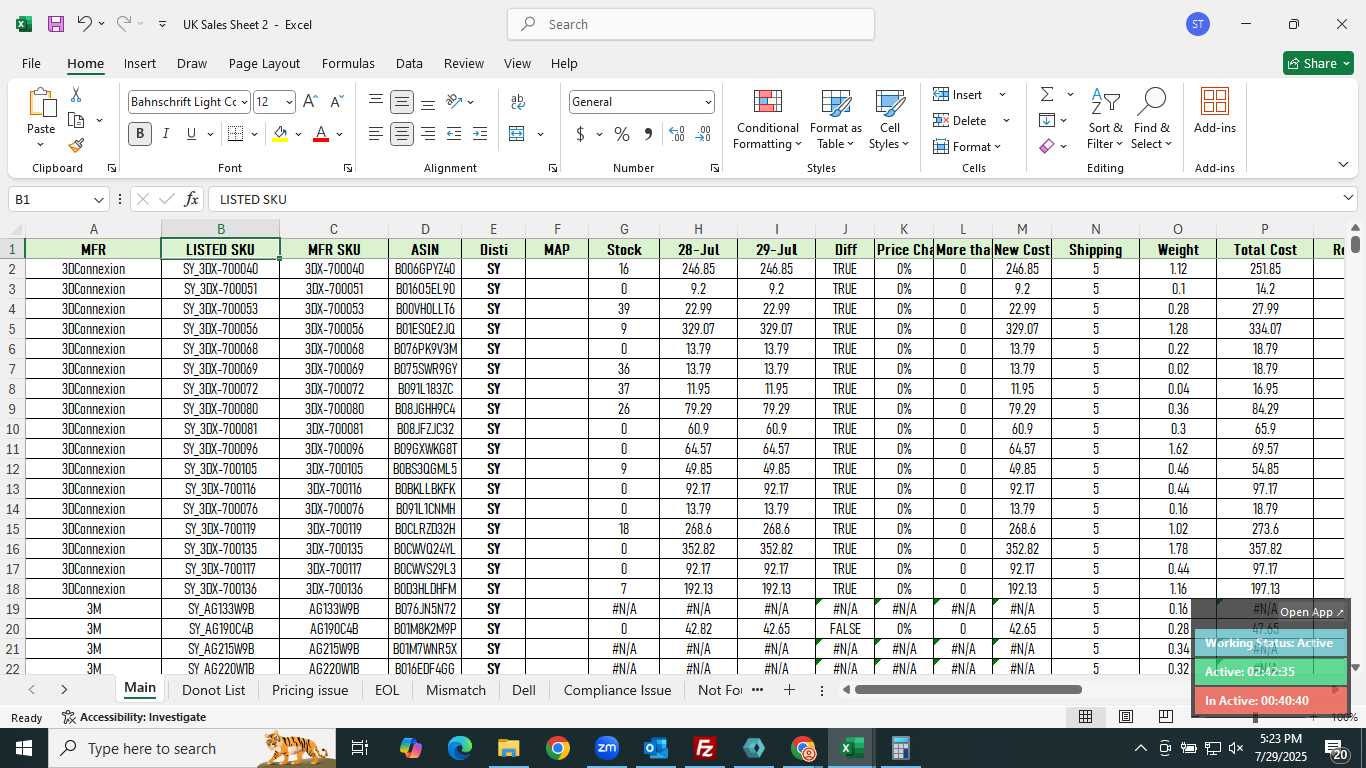The height and width of the screenshot is (768, 1366).
Task: Increase decimal places
Action: tap(677, 134)
